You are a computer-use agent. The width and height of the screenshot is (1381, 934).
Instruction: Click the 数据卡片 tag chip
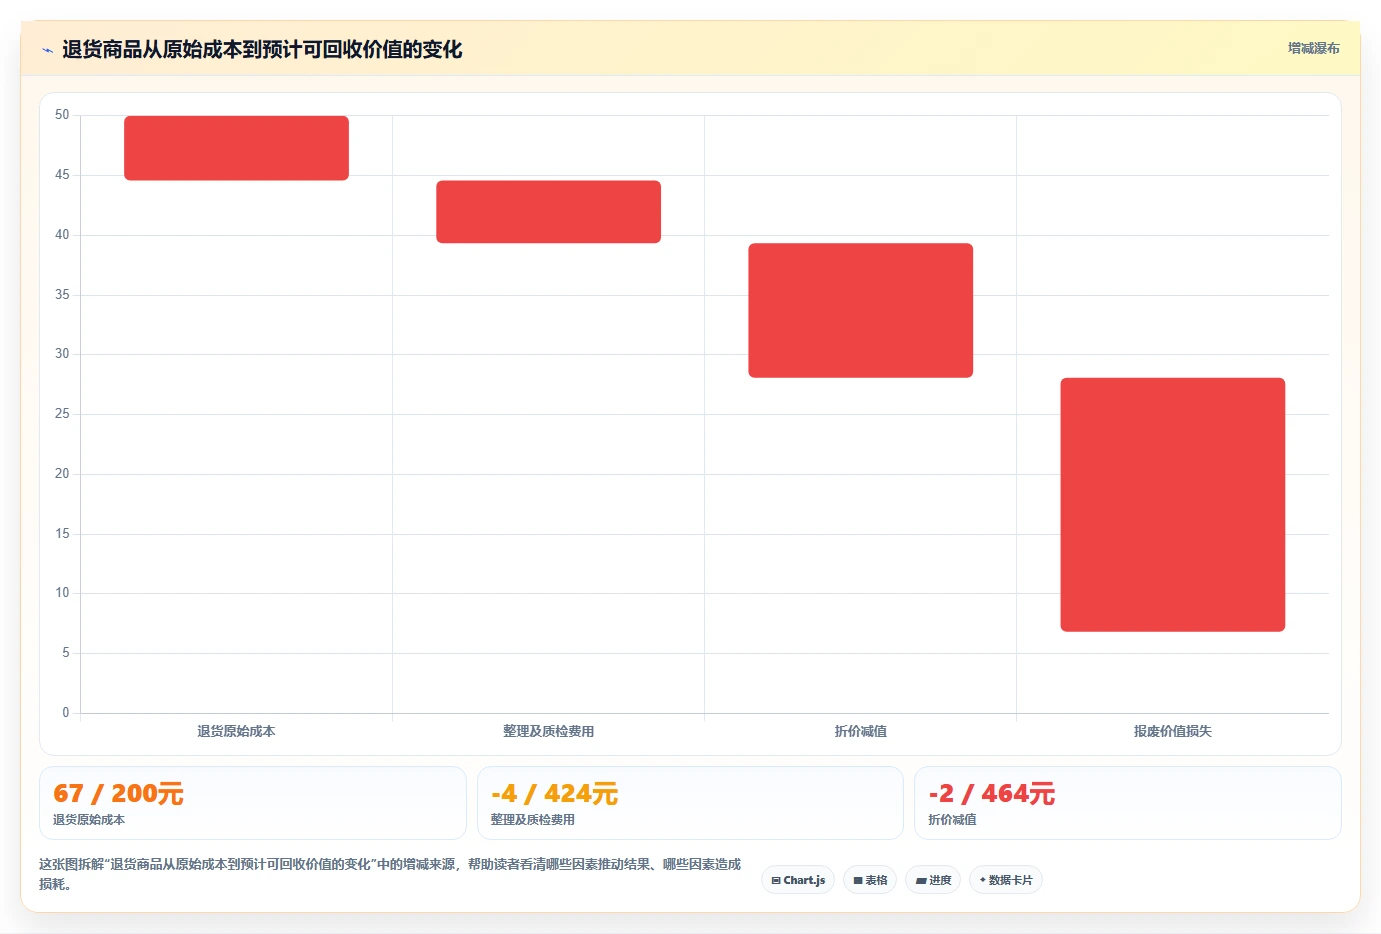(x=1005, y=880)
